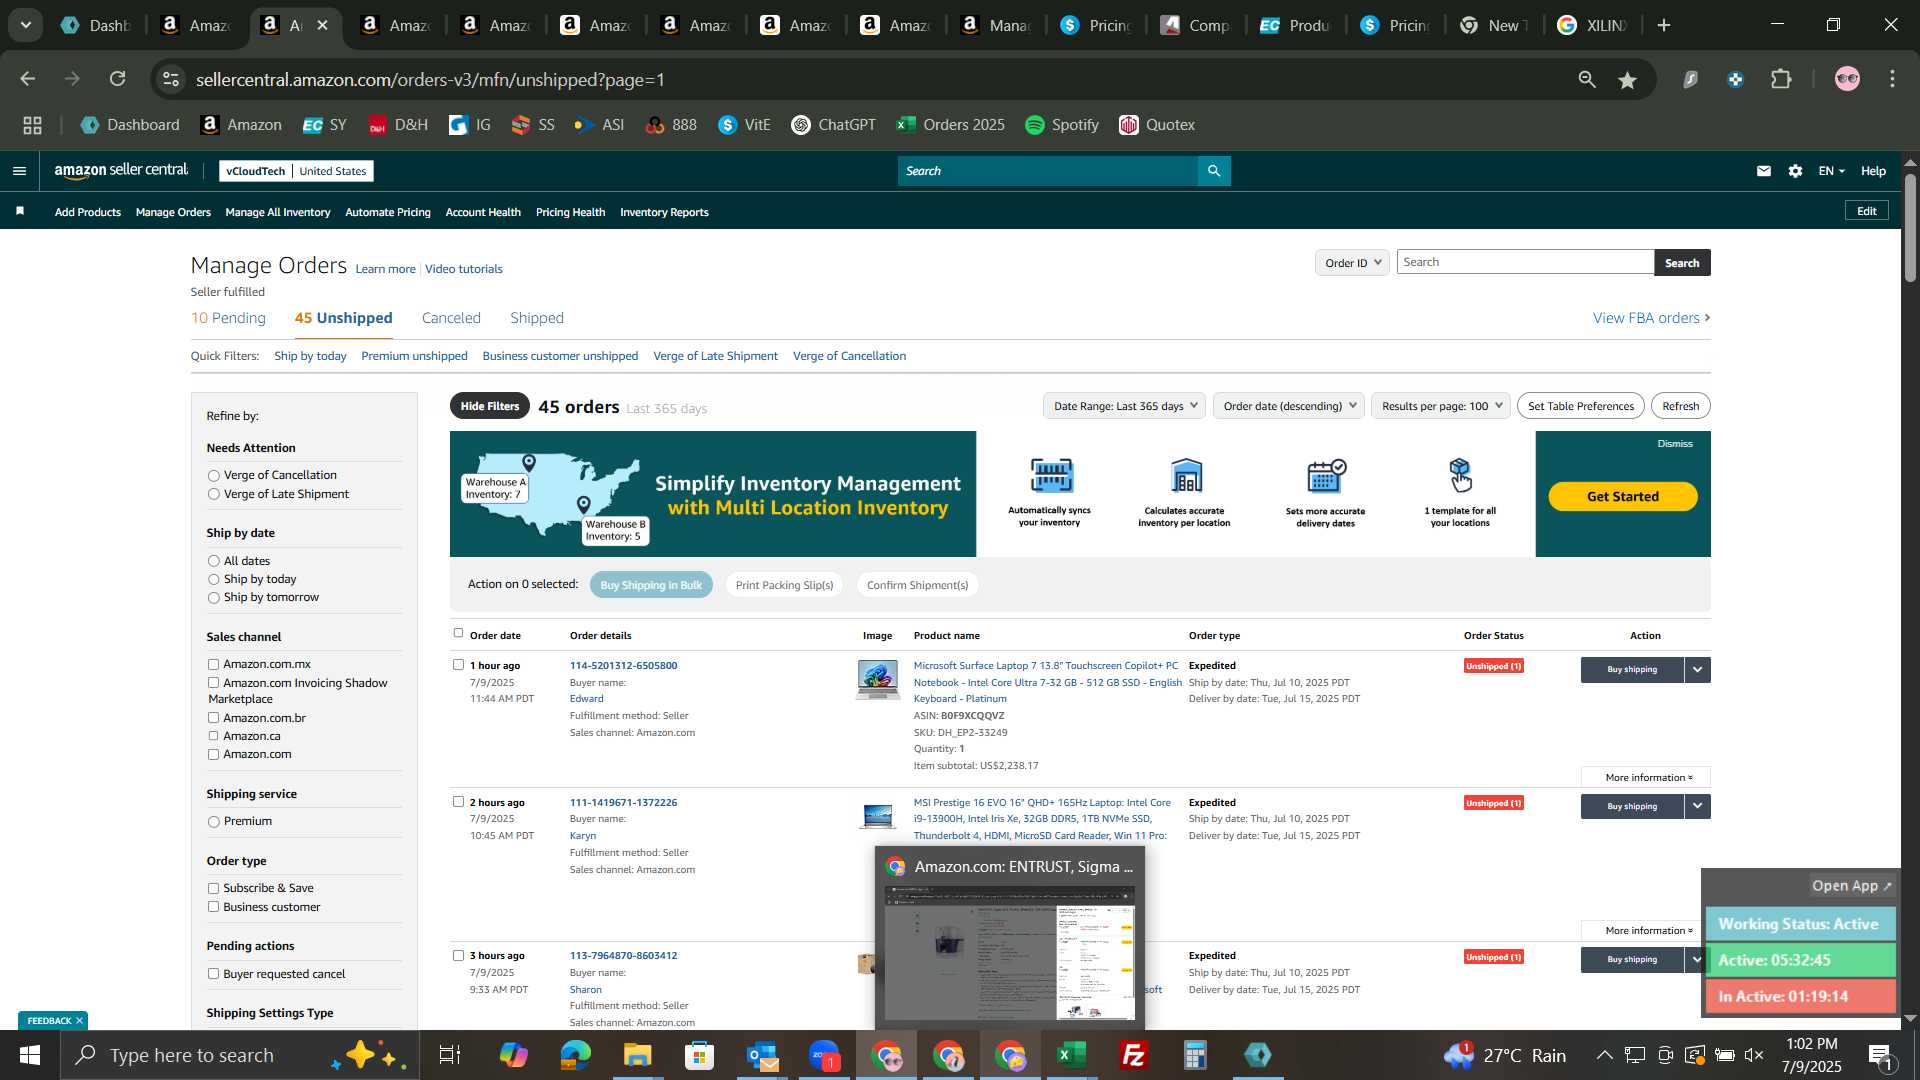
Task: Click the search magnifier button in Seller Central
Action: pyautogui.click(x=1214, y=171)
